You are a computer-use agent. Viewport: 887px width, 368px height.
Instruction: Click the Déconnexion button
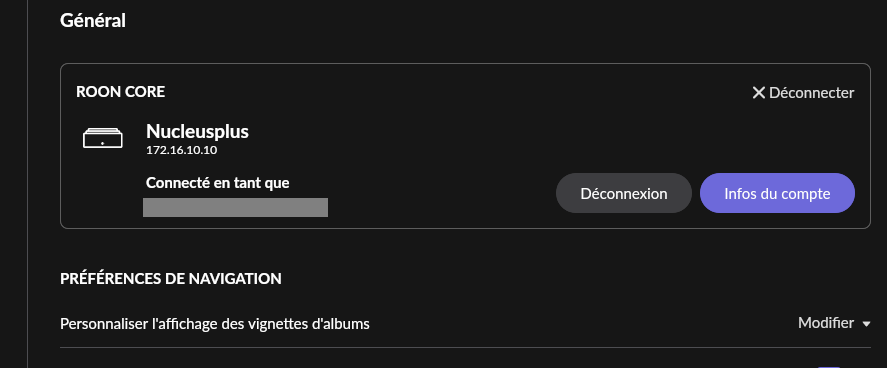pyautogui.click(x=624, y=193)
